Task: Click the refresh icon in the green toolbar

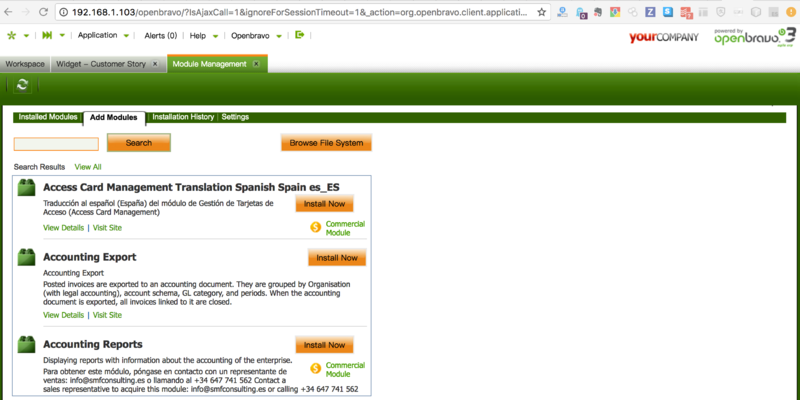Action: click(x=22, y=85)
